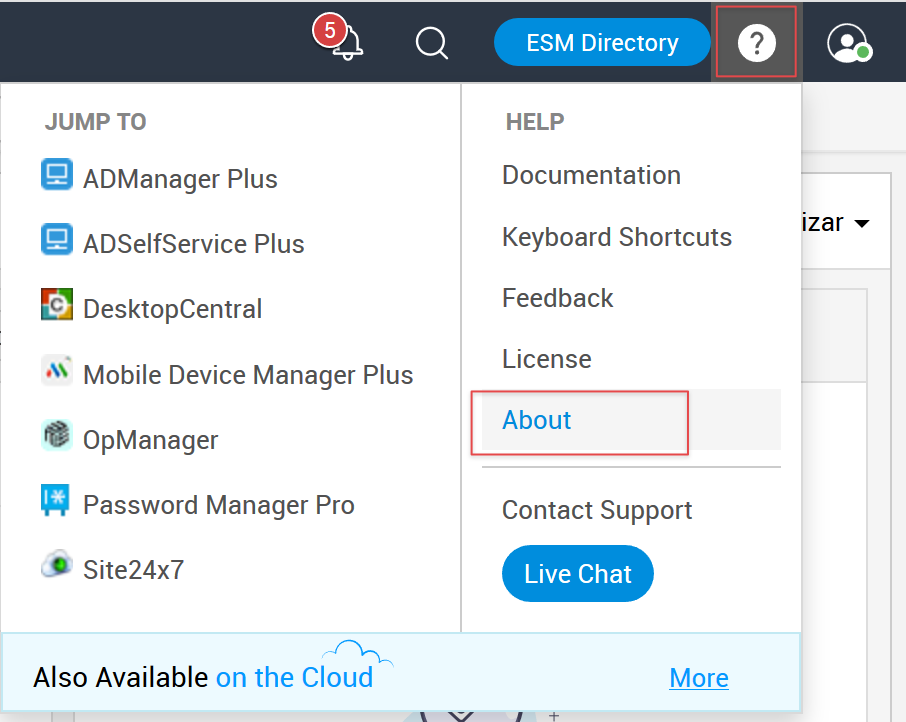Open Keyboard Shortcuts from Help menu
Viewport: 906px width, 722px height.
pyautogui.click(x=617, y=237)
